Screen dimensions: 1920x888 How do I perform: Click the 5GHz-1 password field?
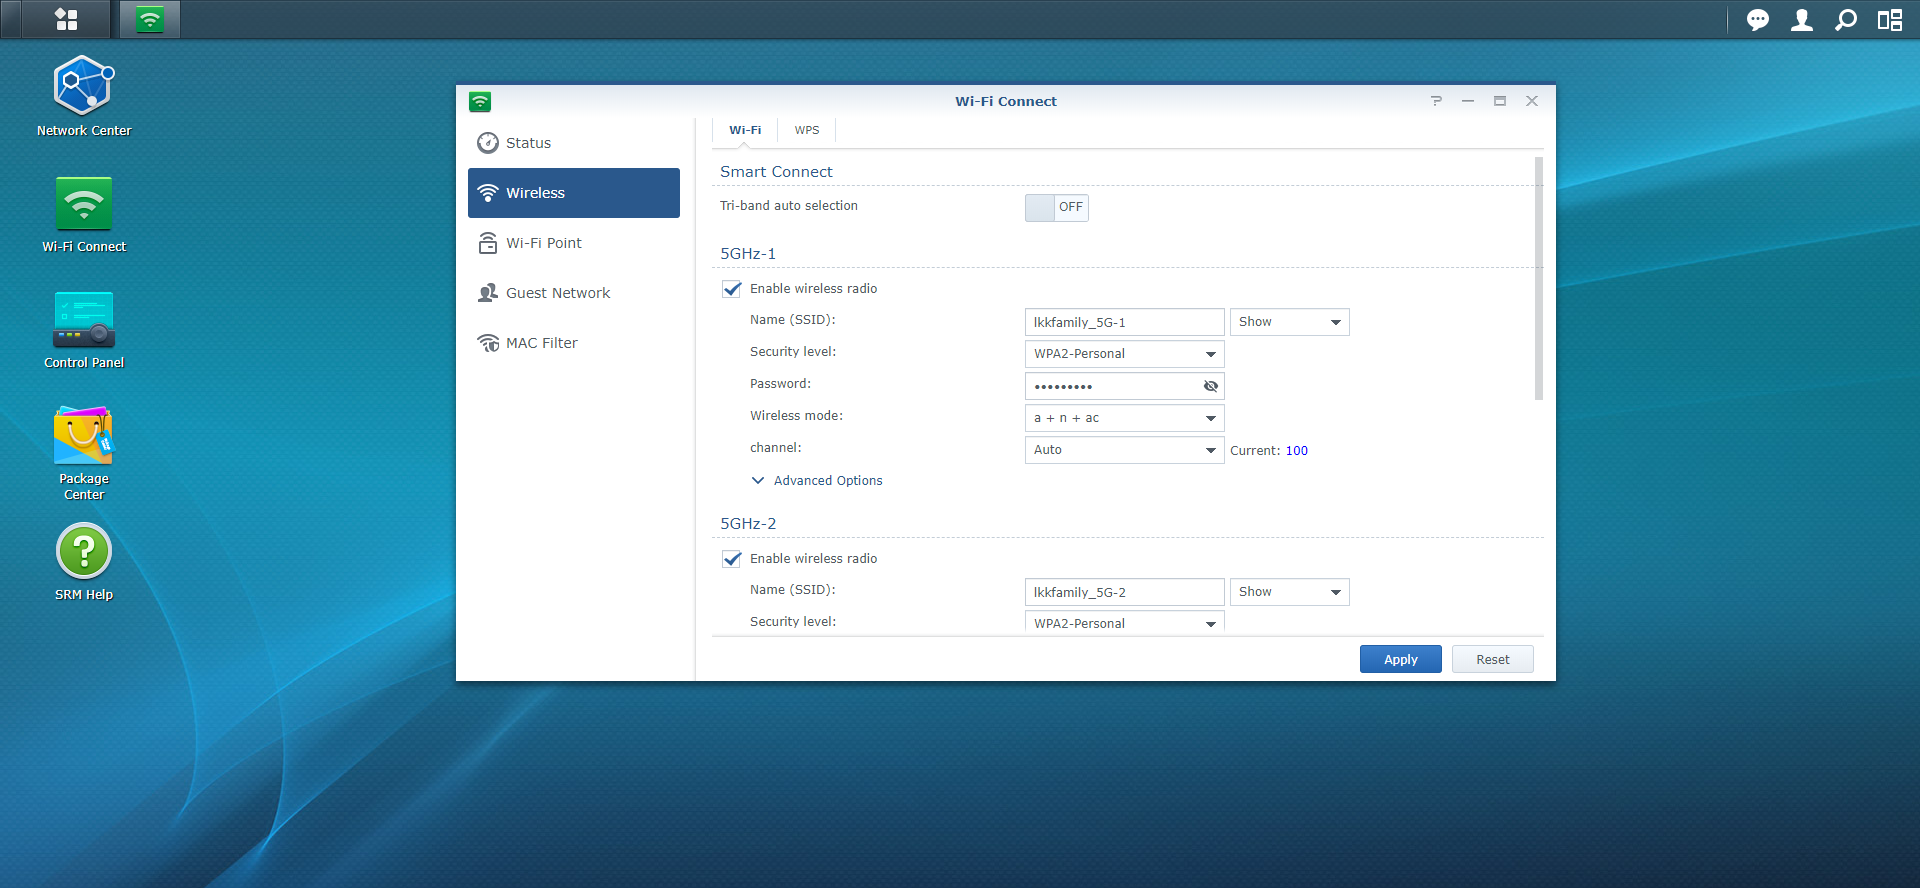(x=1125, y=386)
